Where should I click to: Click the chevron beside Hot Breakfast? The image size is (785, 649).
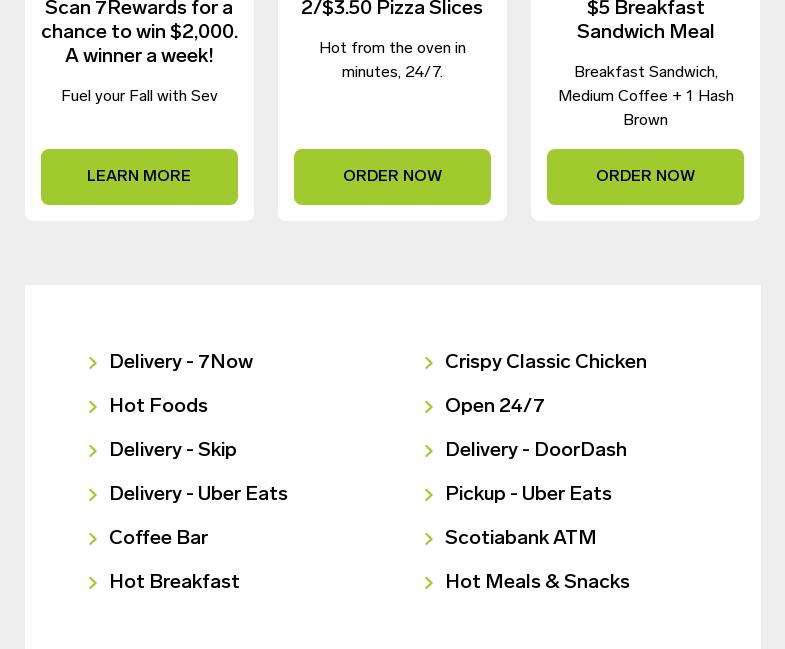93,583
